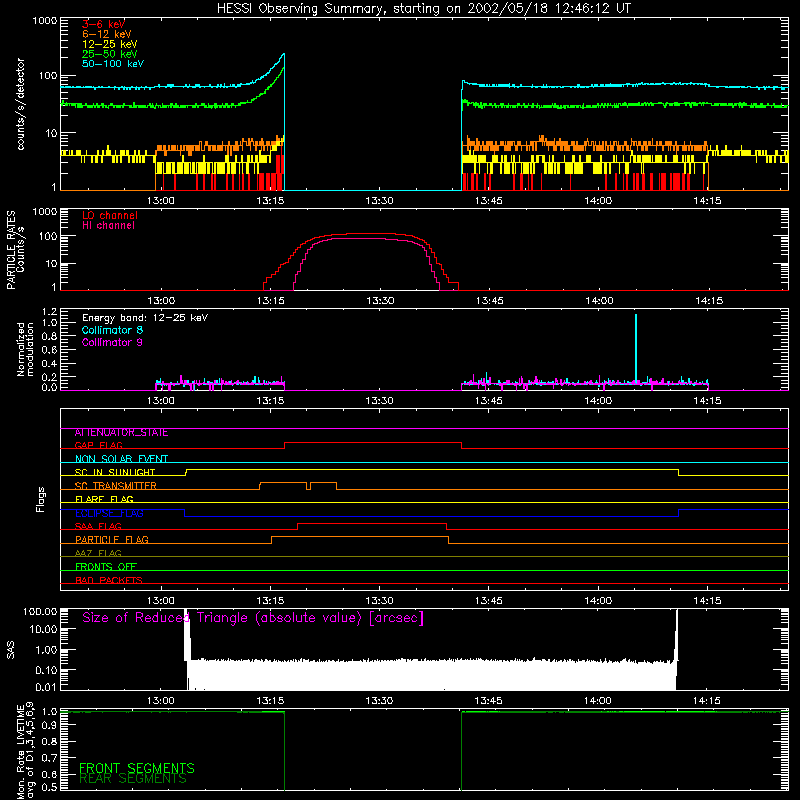
Task: Click the Mon. Rate LIVETIME axis label
Action: coord(26,751)
